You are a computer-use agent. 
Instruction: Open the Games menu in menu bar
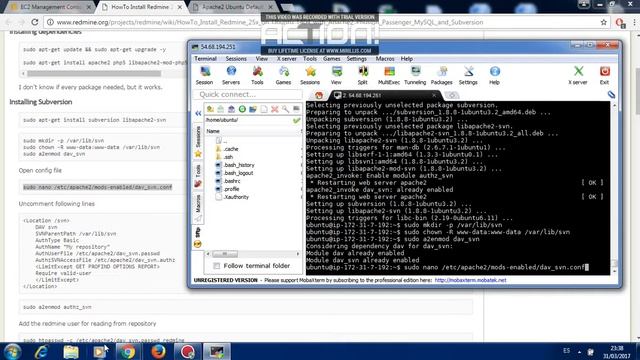coord(331,59)
